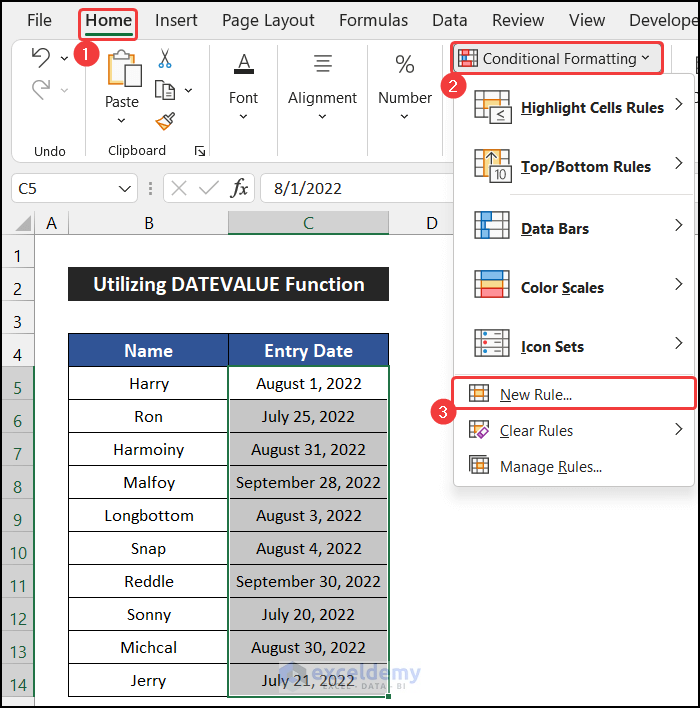Click the Top/Bottom Rules icon
The width and height of the screenshot is (700, 708).
(493, 166)
